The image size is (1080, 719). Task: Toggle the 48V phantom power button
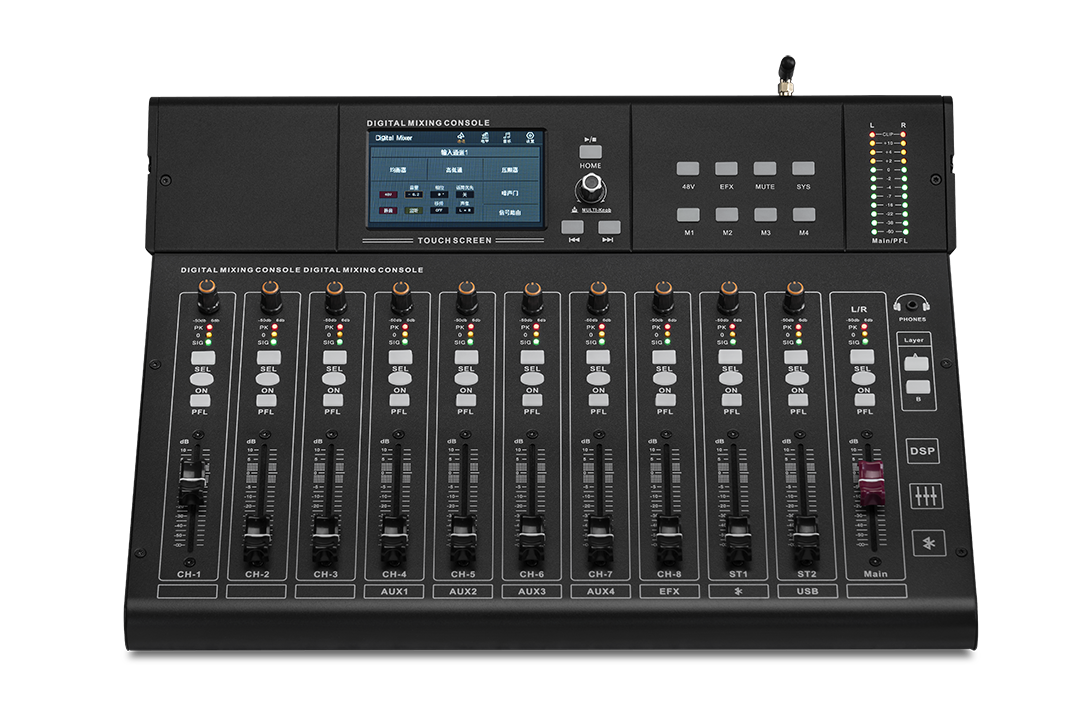click(687, 169)
